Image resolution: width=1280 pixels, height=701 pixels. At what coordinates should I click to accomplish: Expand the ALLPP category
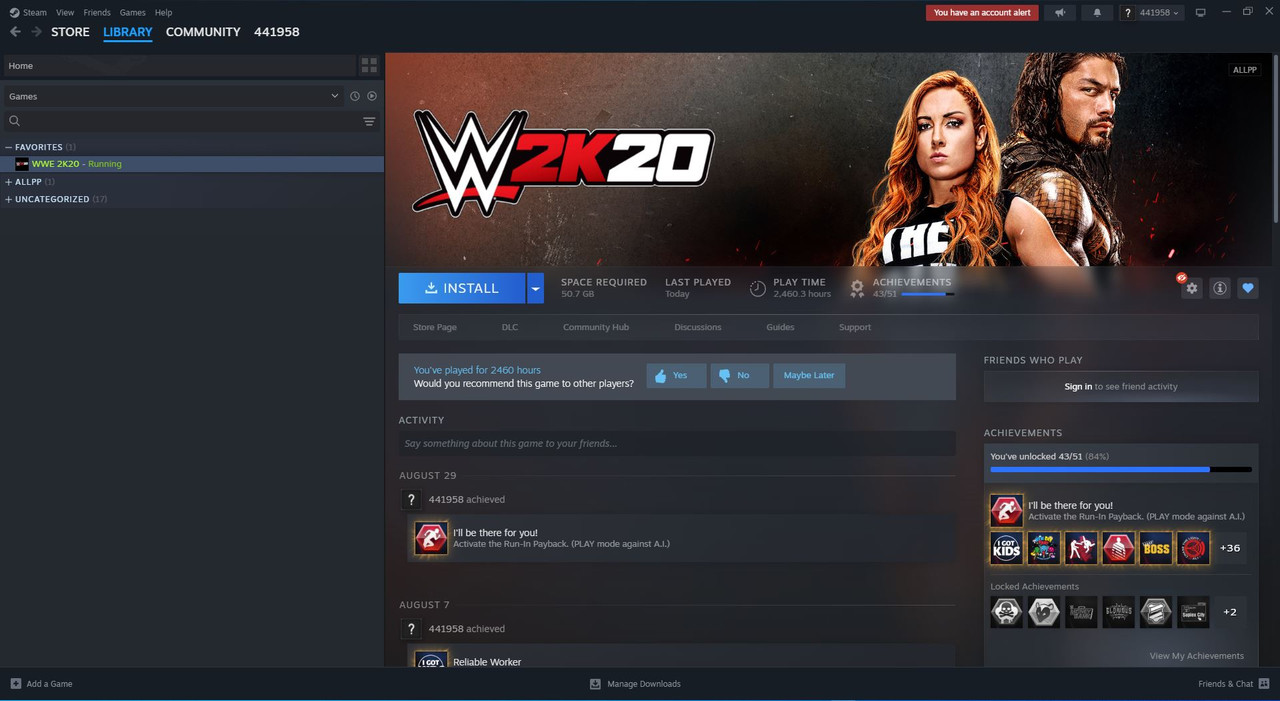pyautogui.click(x=9, y=182)
